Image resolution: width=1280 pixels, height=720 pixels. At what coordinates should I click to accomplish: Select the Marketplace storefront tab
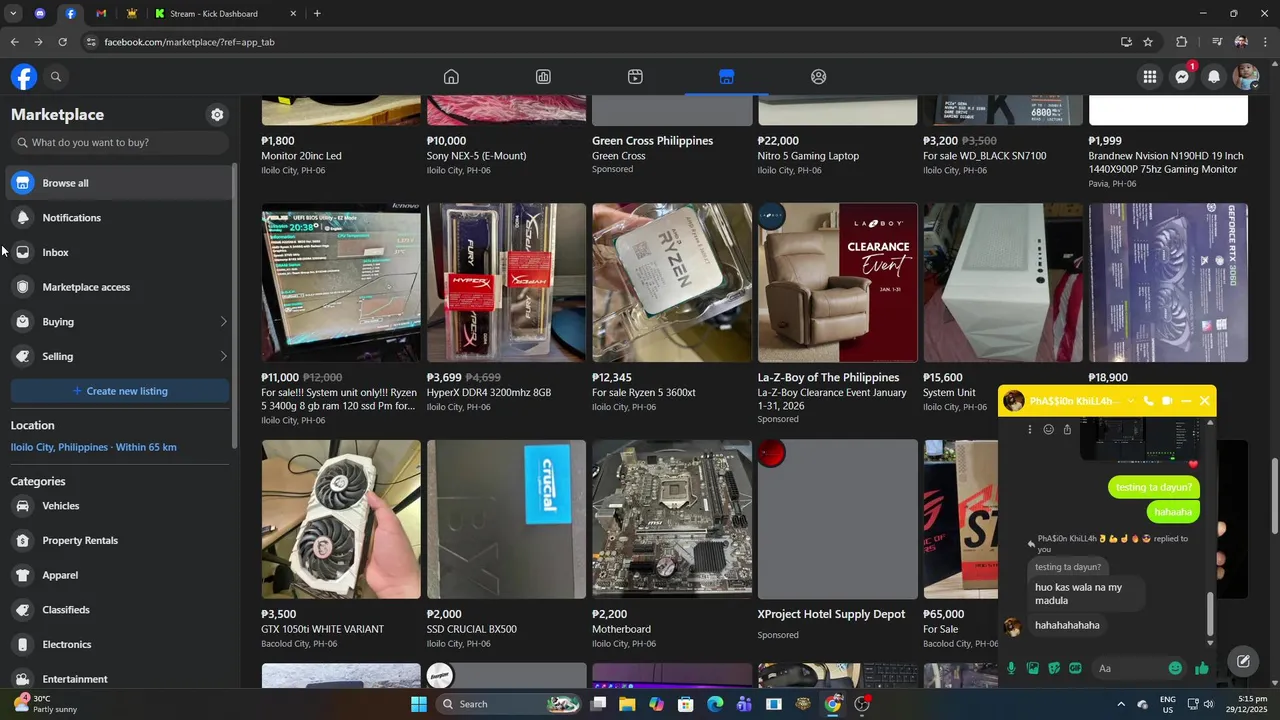click(727, 77)
